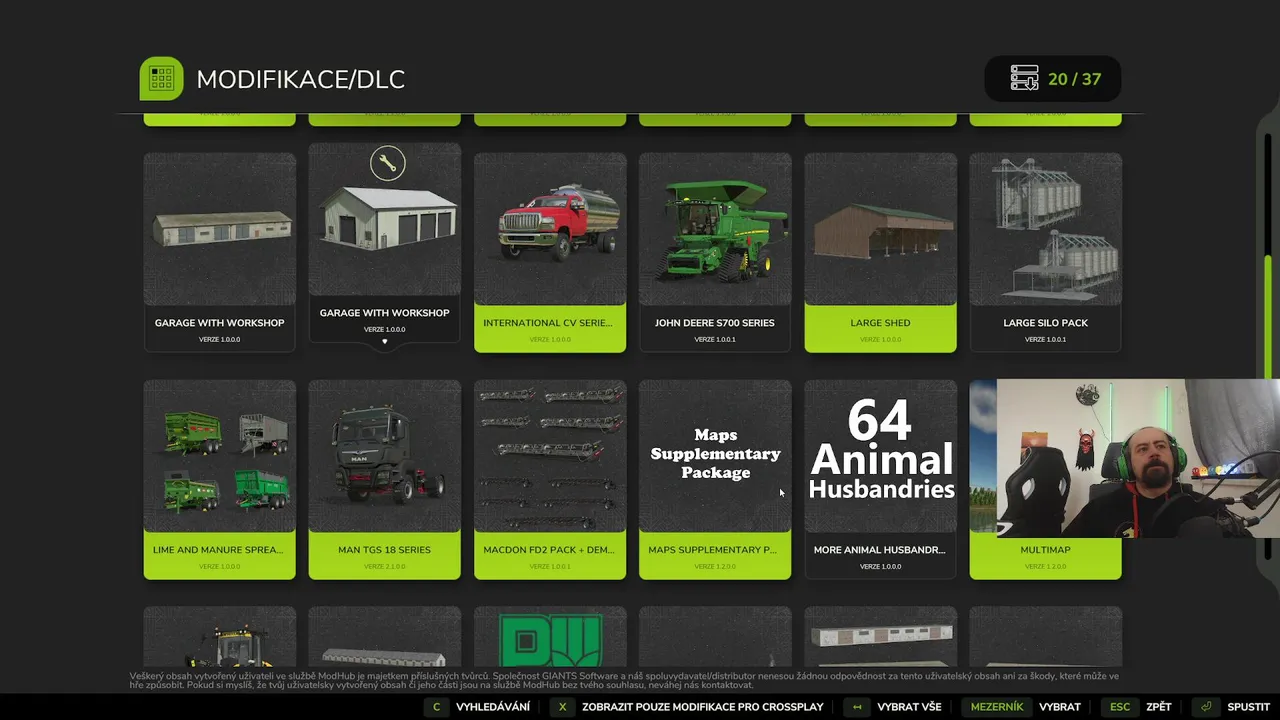Toggle highlighted Garage With Workshop card
Image resolution: width=1280 pixels, height=720 pixels.
[x=384, y=246]
